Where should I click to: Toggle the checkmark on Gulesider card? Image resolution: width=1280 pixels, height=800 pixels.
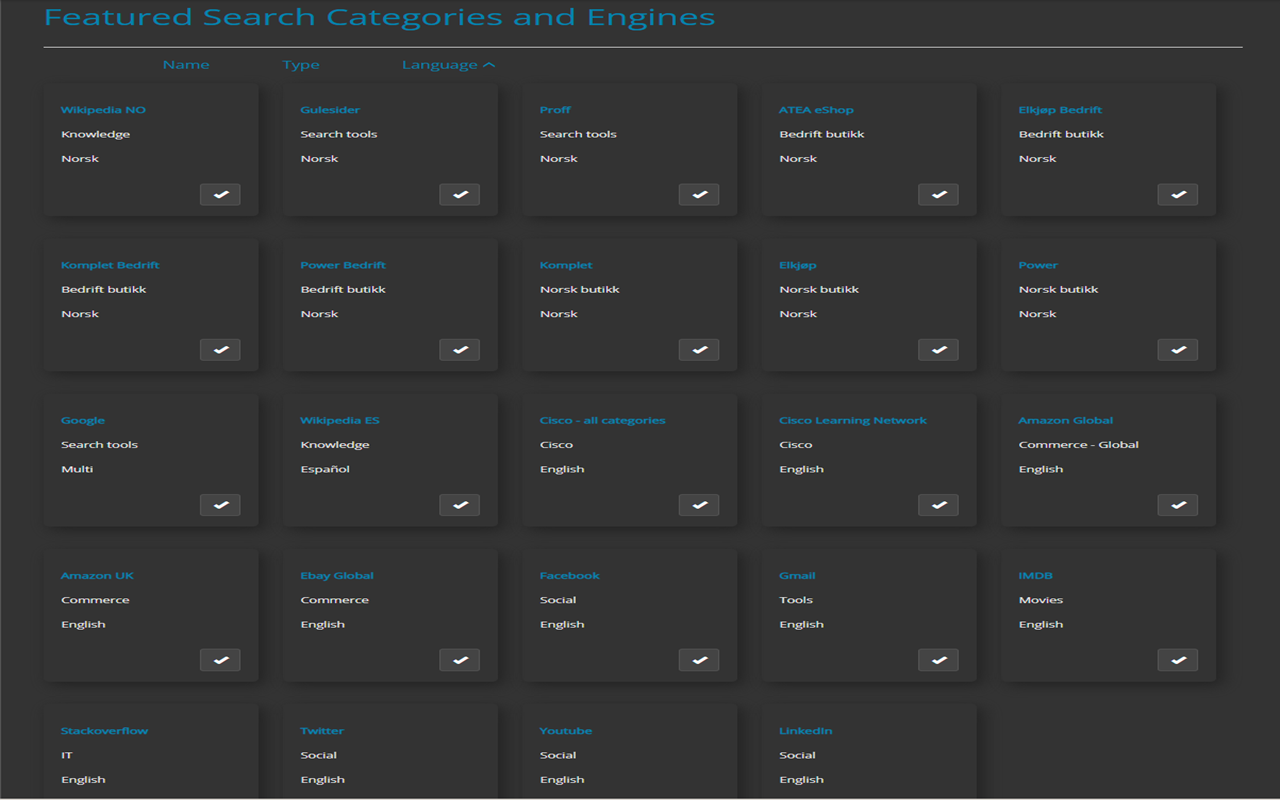click(x=459, y=194)
